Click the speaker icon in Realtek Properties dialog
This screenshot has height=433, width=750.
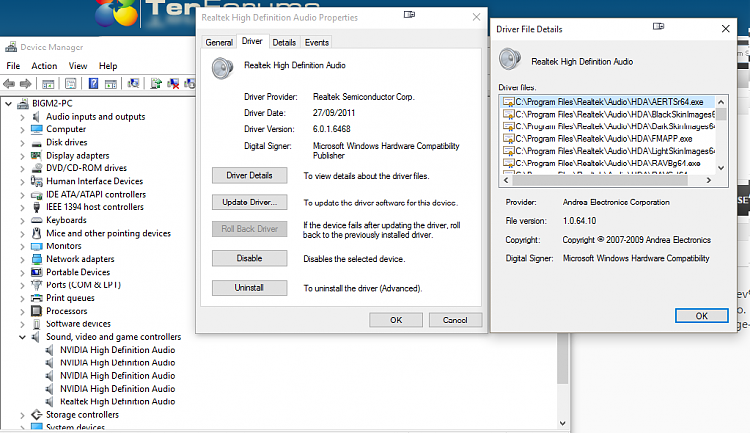point(222,68)
